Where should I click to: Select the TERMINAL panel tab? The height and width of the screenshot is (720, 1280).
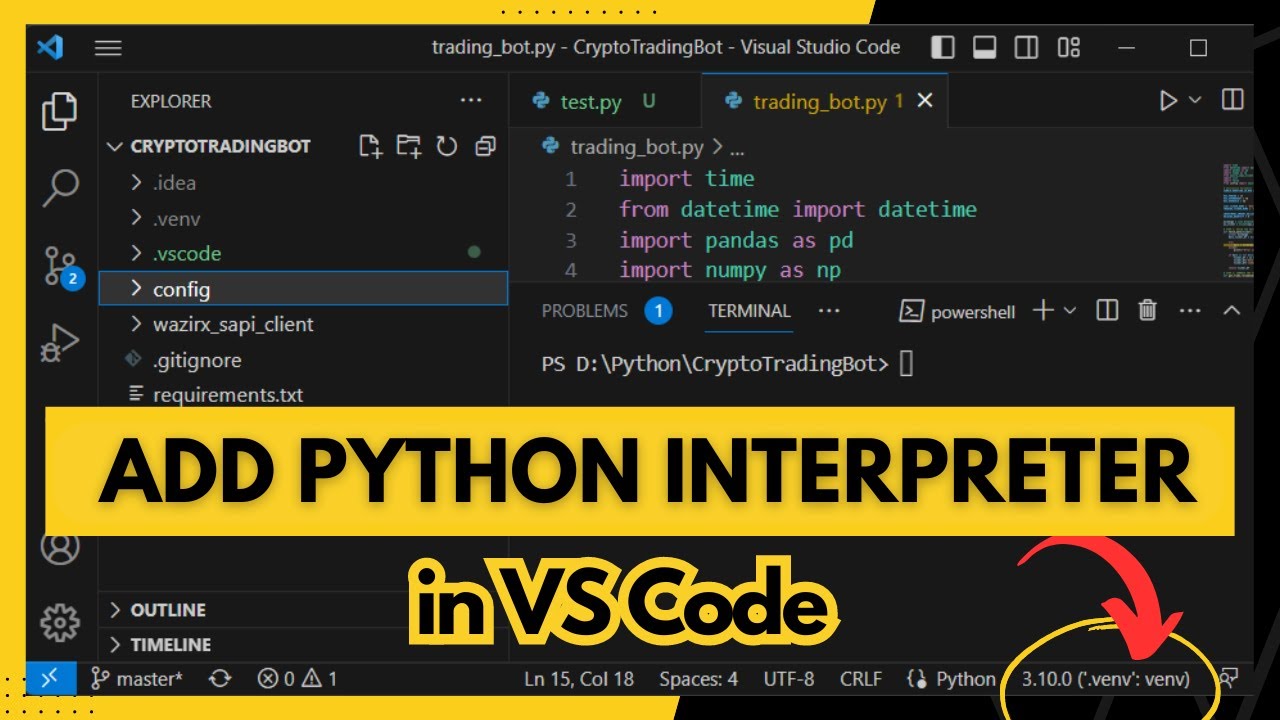749,311
